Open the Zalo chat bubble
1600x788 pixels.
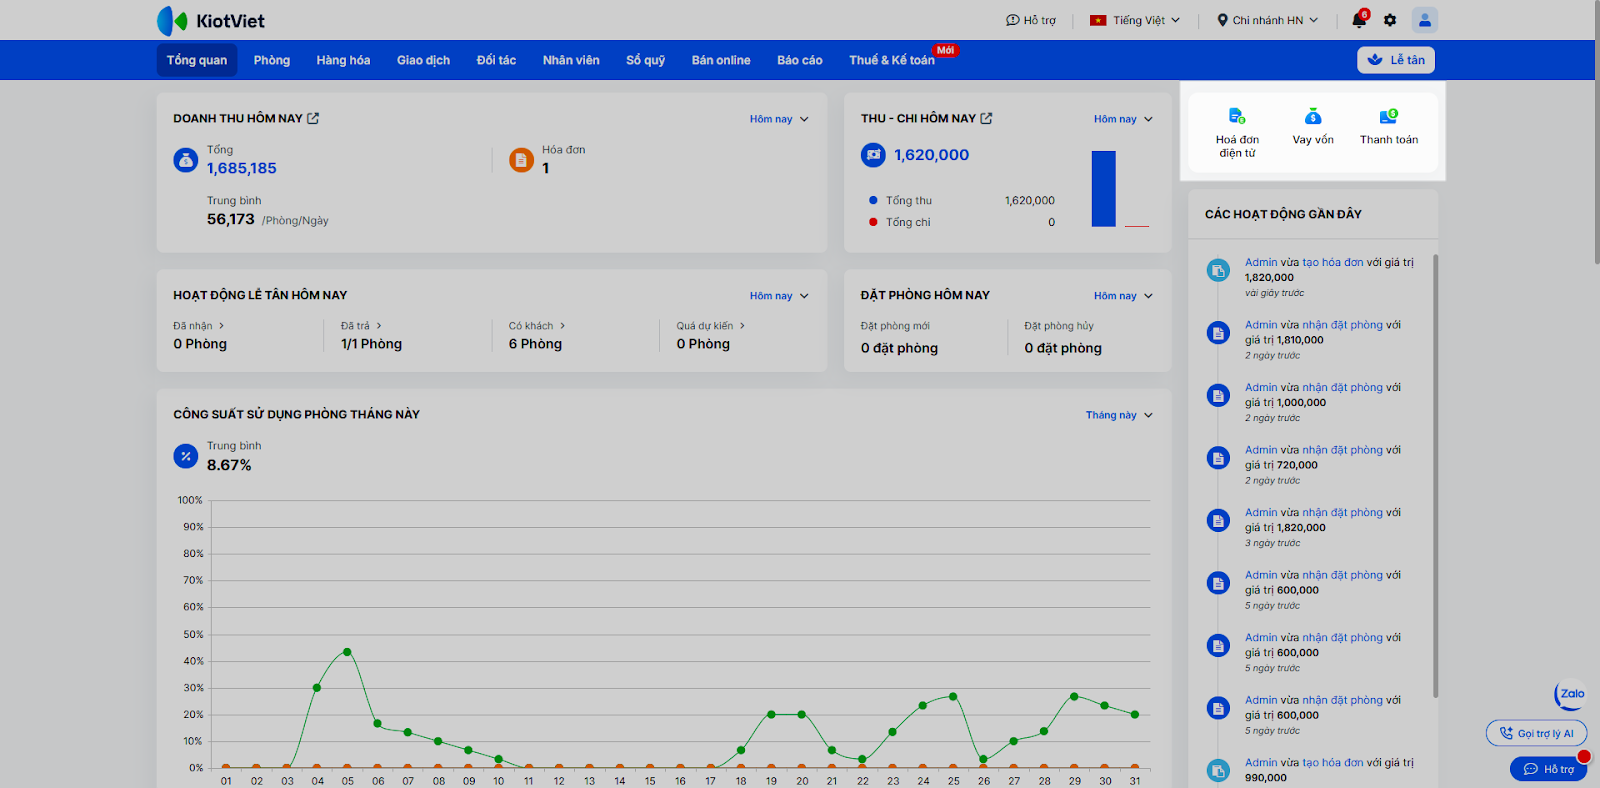[x=1571, y=694]
